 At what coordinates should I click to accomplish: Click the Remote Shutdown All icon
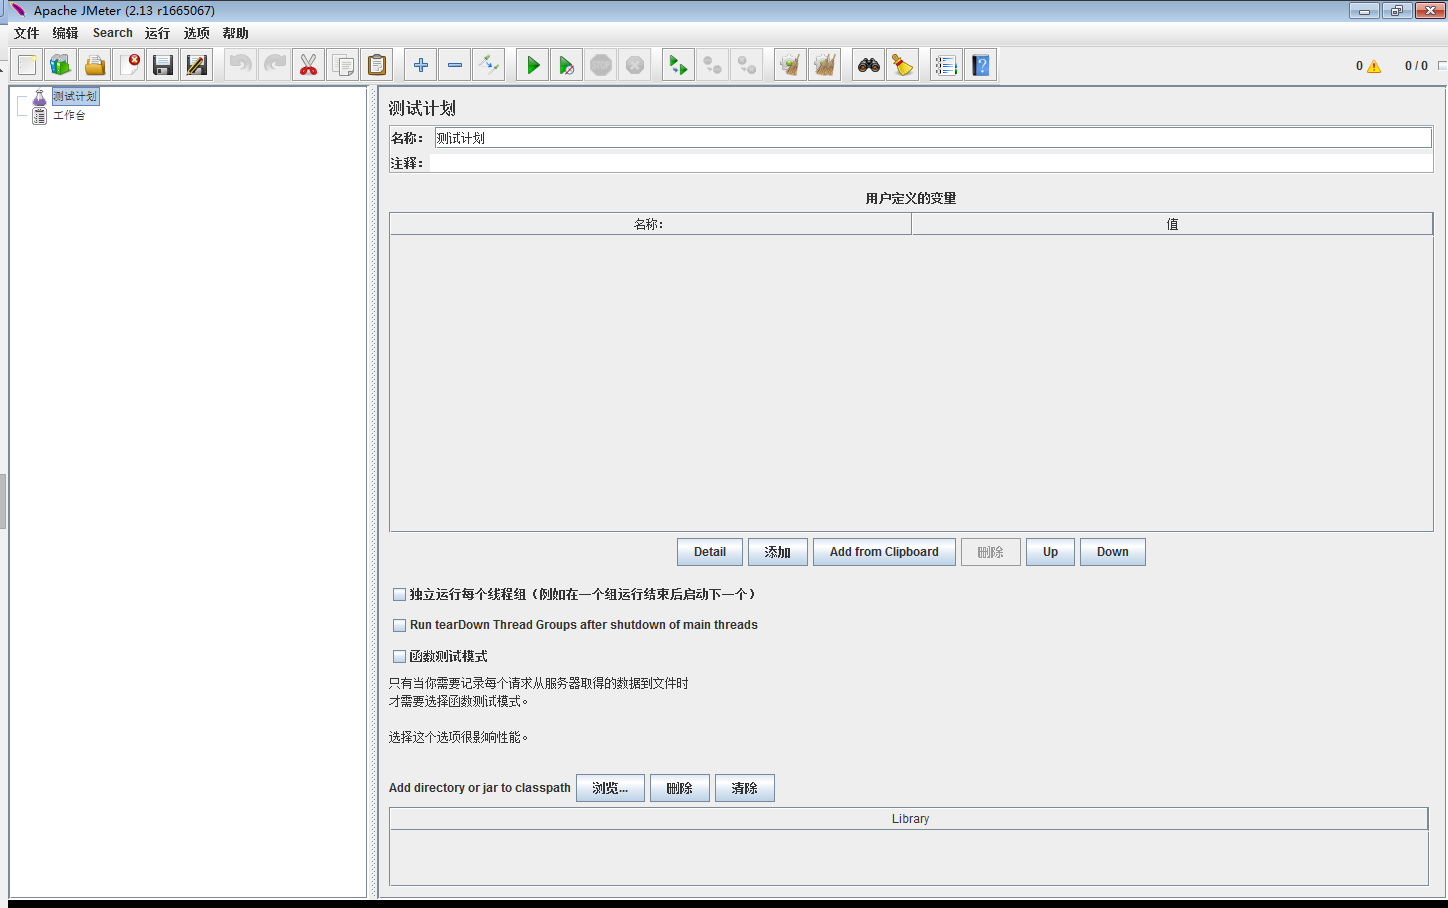747,65
